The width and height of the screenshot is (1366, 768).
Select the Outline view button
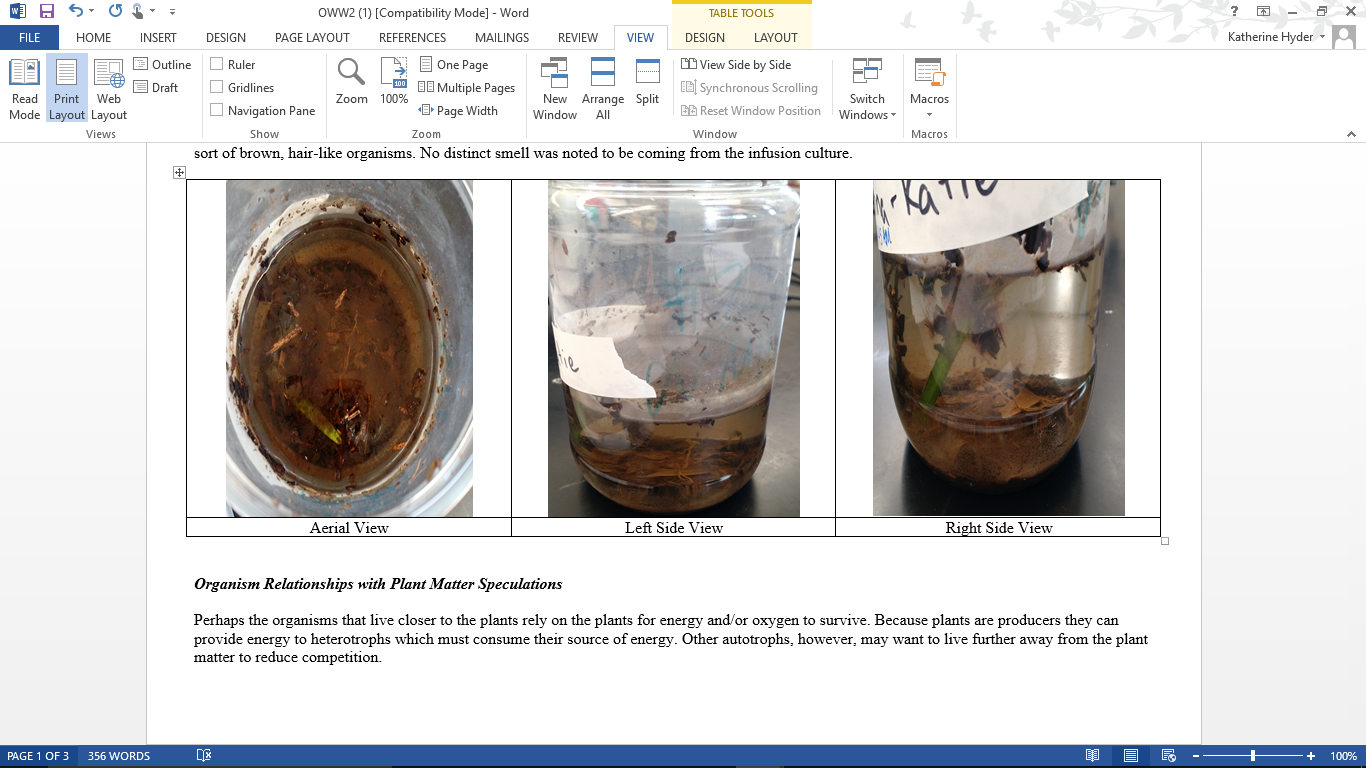click(162, 64)
